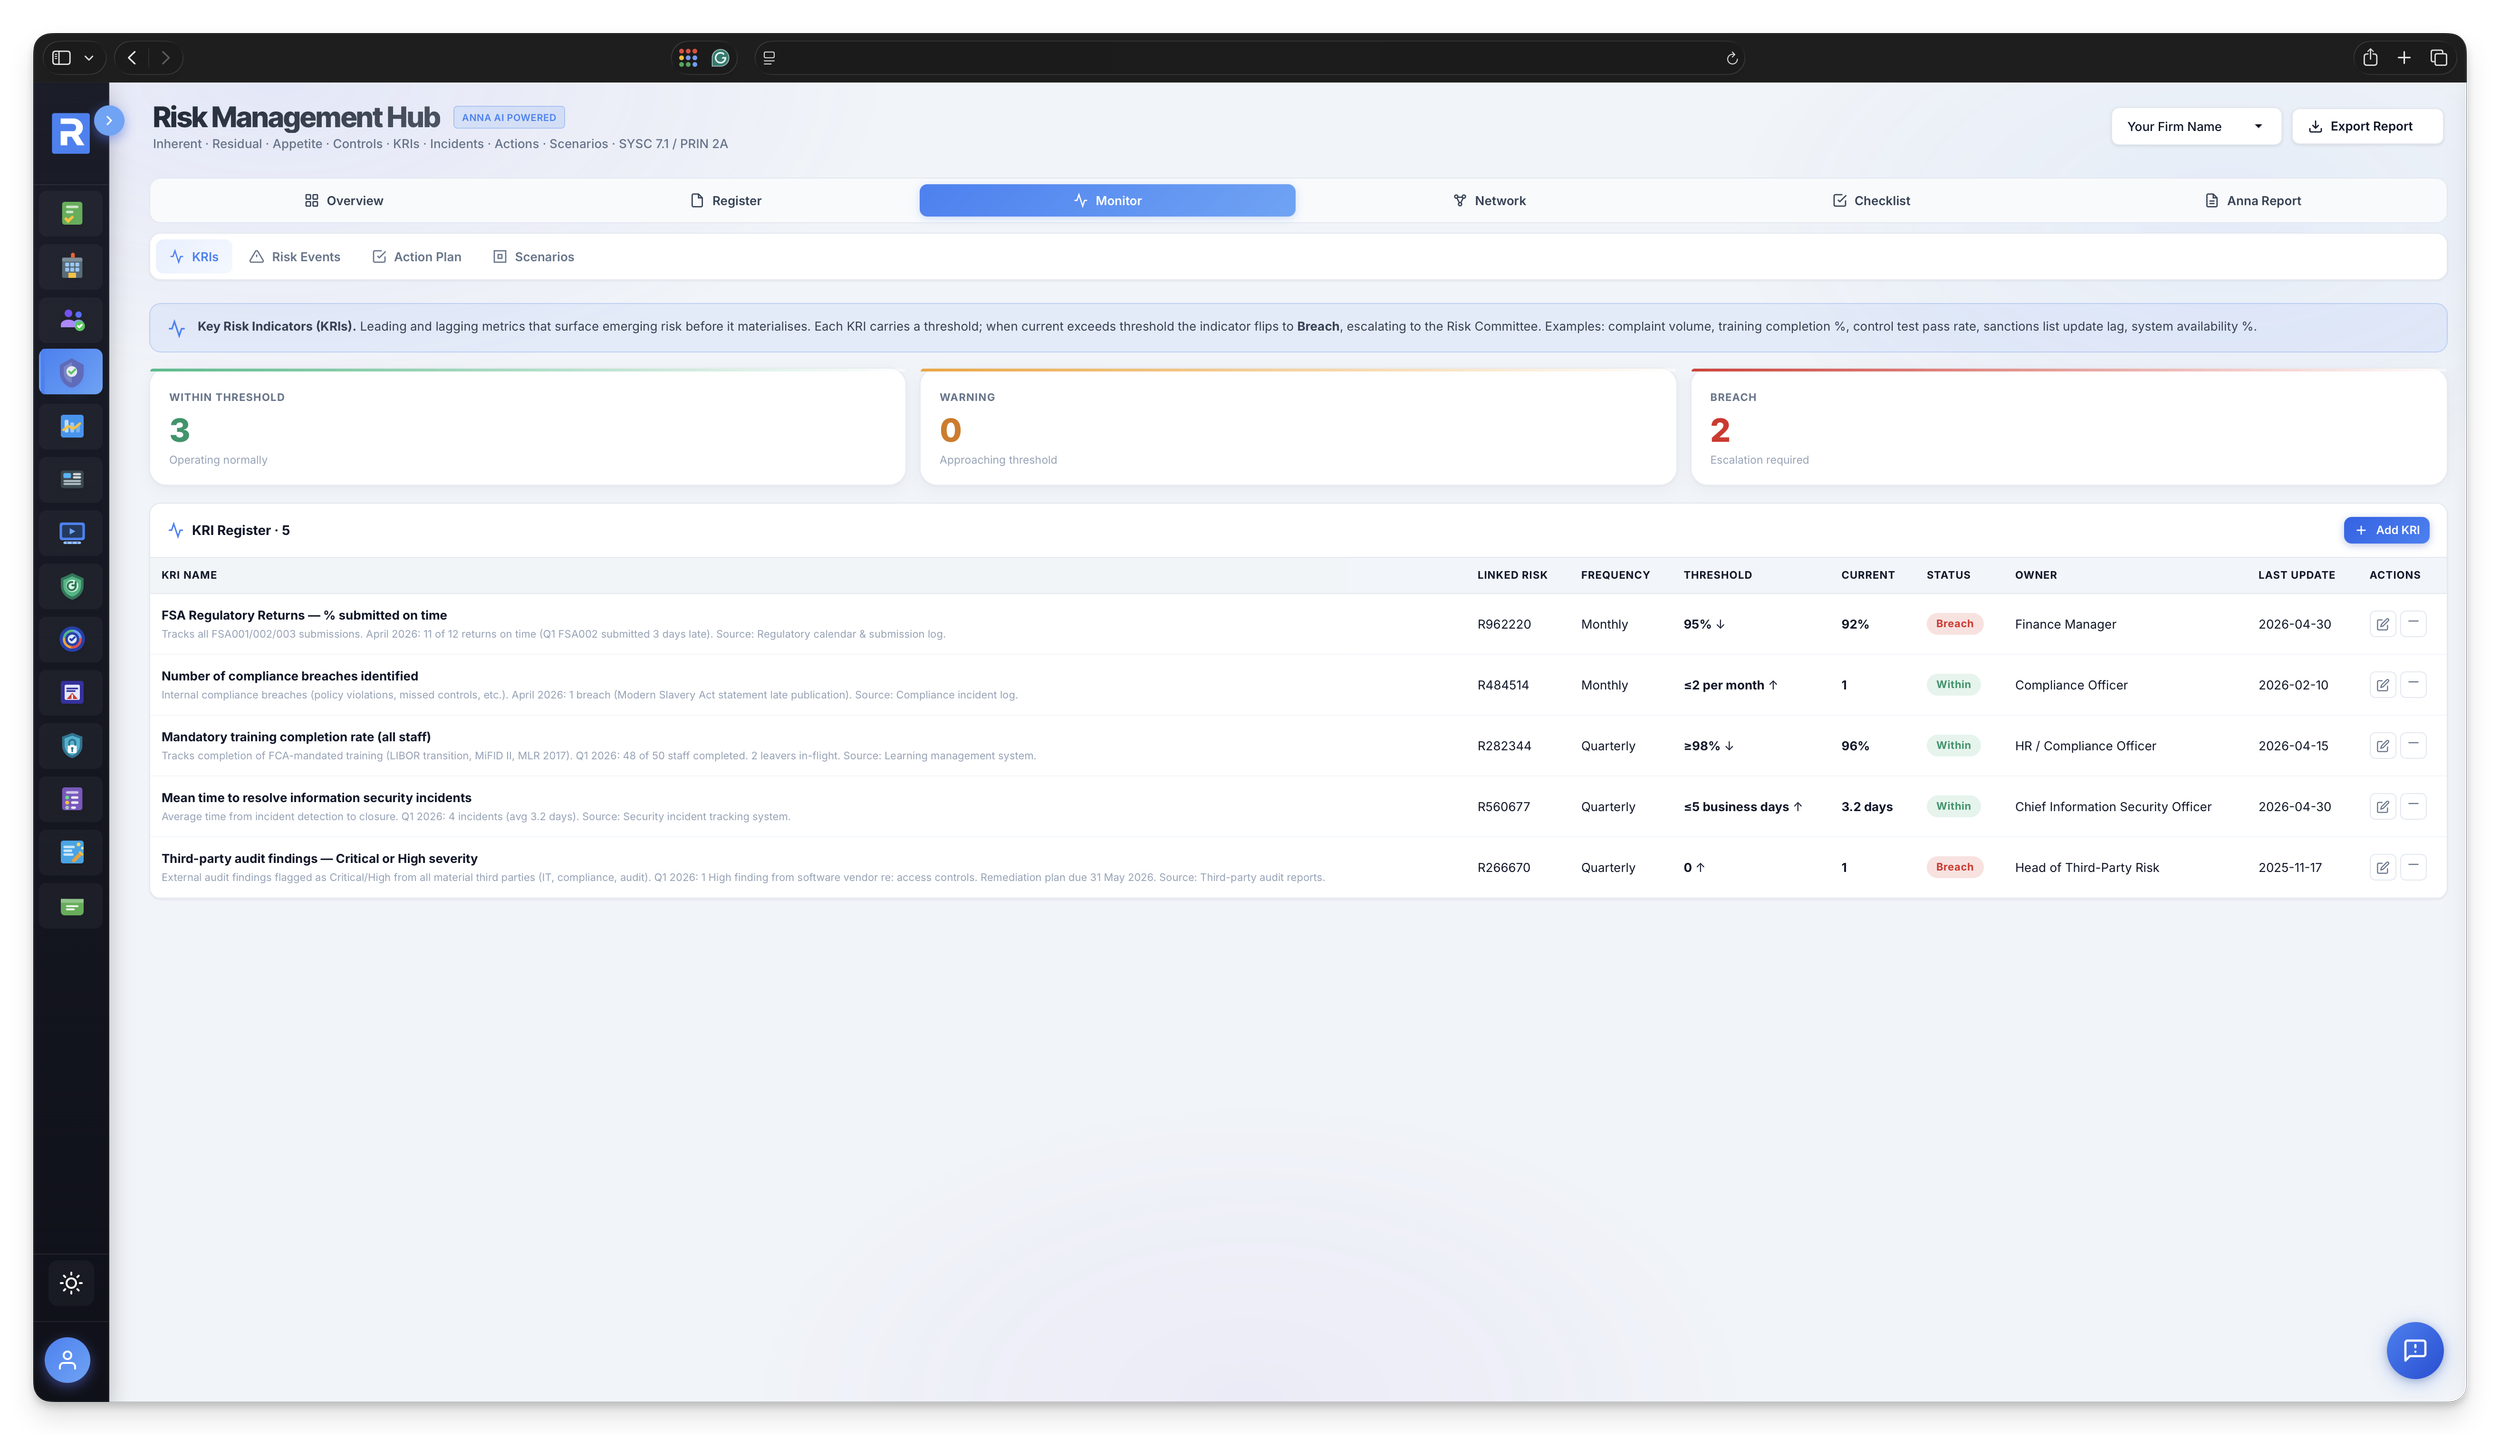Click the Breach badge for Finance Manager row
Screen dimensions: 2500x1435
1954,624
